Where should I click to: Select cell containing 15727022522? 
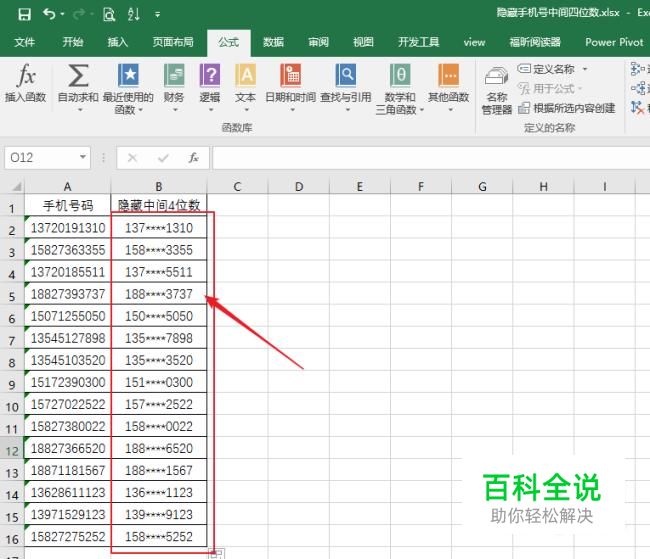68,404
